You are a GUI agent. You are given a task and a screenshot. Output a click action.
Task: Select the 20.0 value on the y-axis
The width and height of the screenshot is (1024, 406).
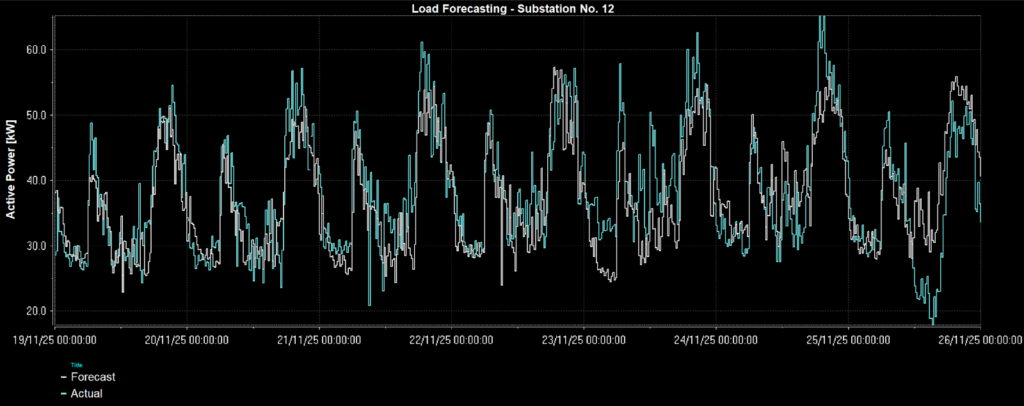37,311
